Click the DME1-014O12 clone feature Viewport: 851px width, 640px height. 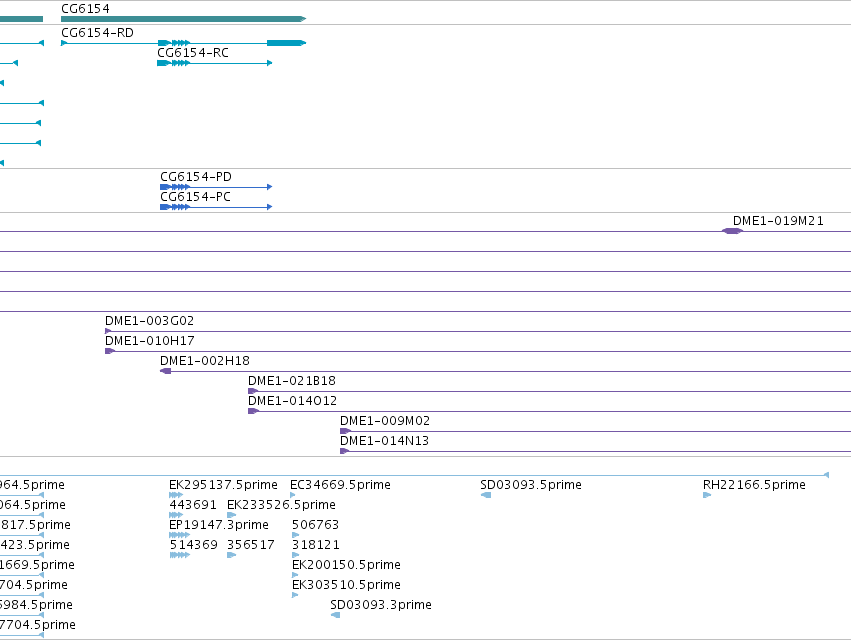549,411
